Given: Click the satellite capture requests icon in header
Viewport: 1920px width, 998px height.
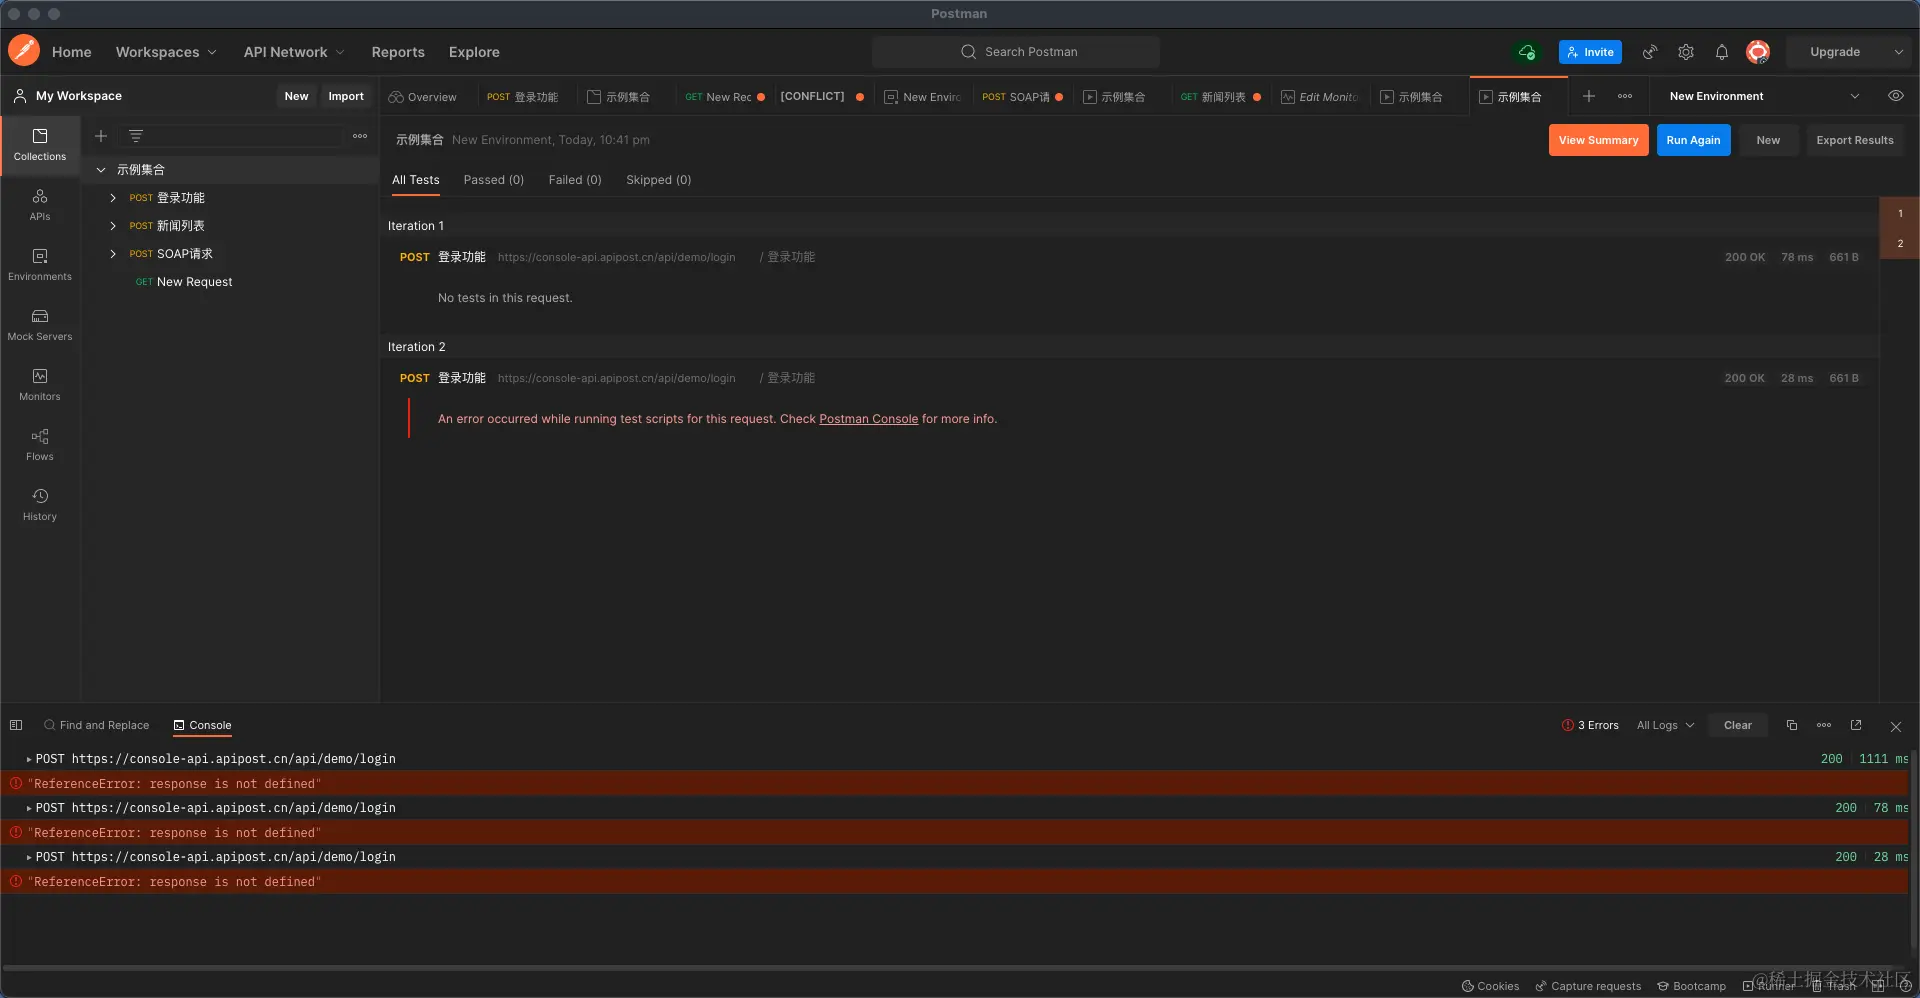Looking at the screenshot, I should [x=1650, y=52].
